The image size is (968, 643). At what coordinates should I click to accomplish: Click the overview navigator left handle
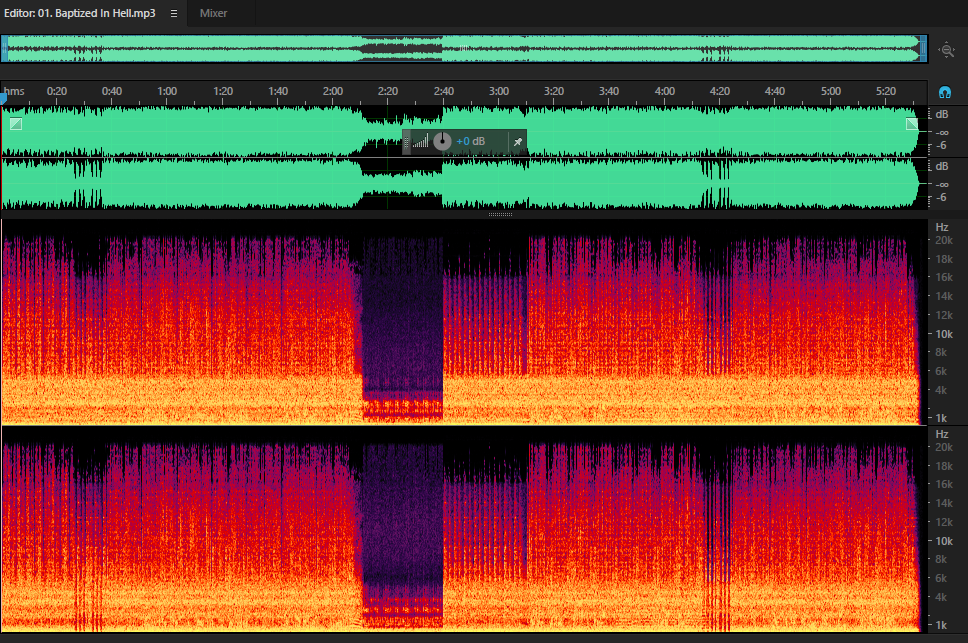[4, 49]
